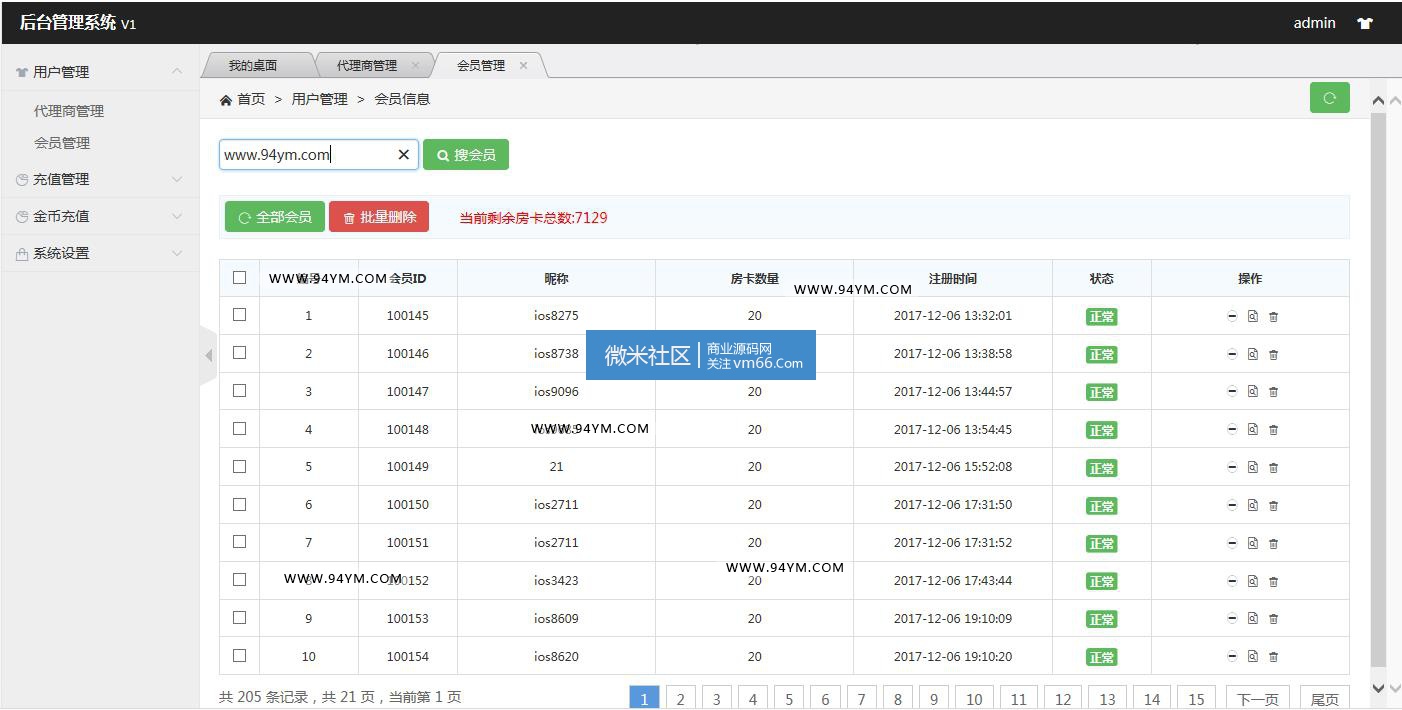Open detail view for member 100146
1402x710 pixels.
[1252, 354]
